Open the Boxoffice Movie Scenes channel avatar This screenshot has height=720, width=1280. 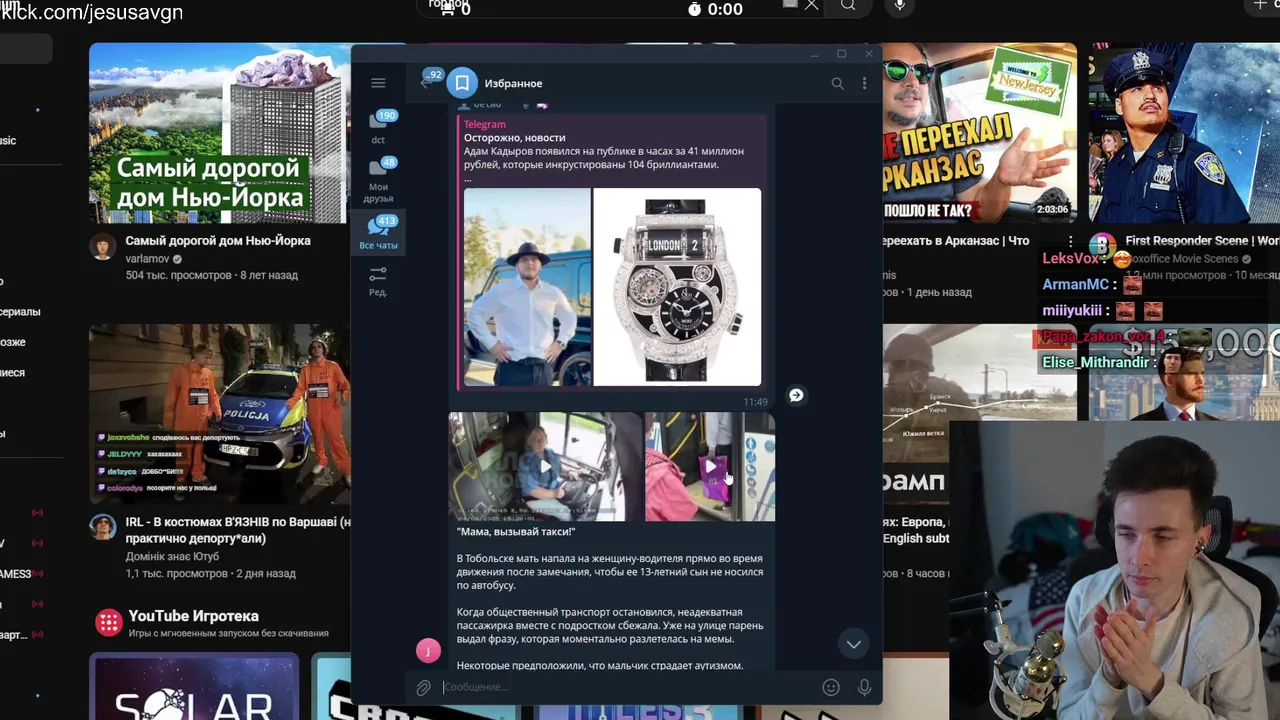click(1102, 246)
